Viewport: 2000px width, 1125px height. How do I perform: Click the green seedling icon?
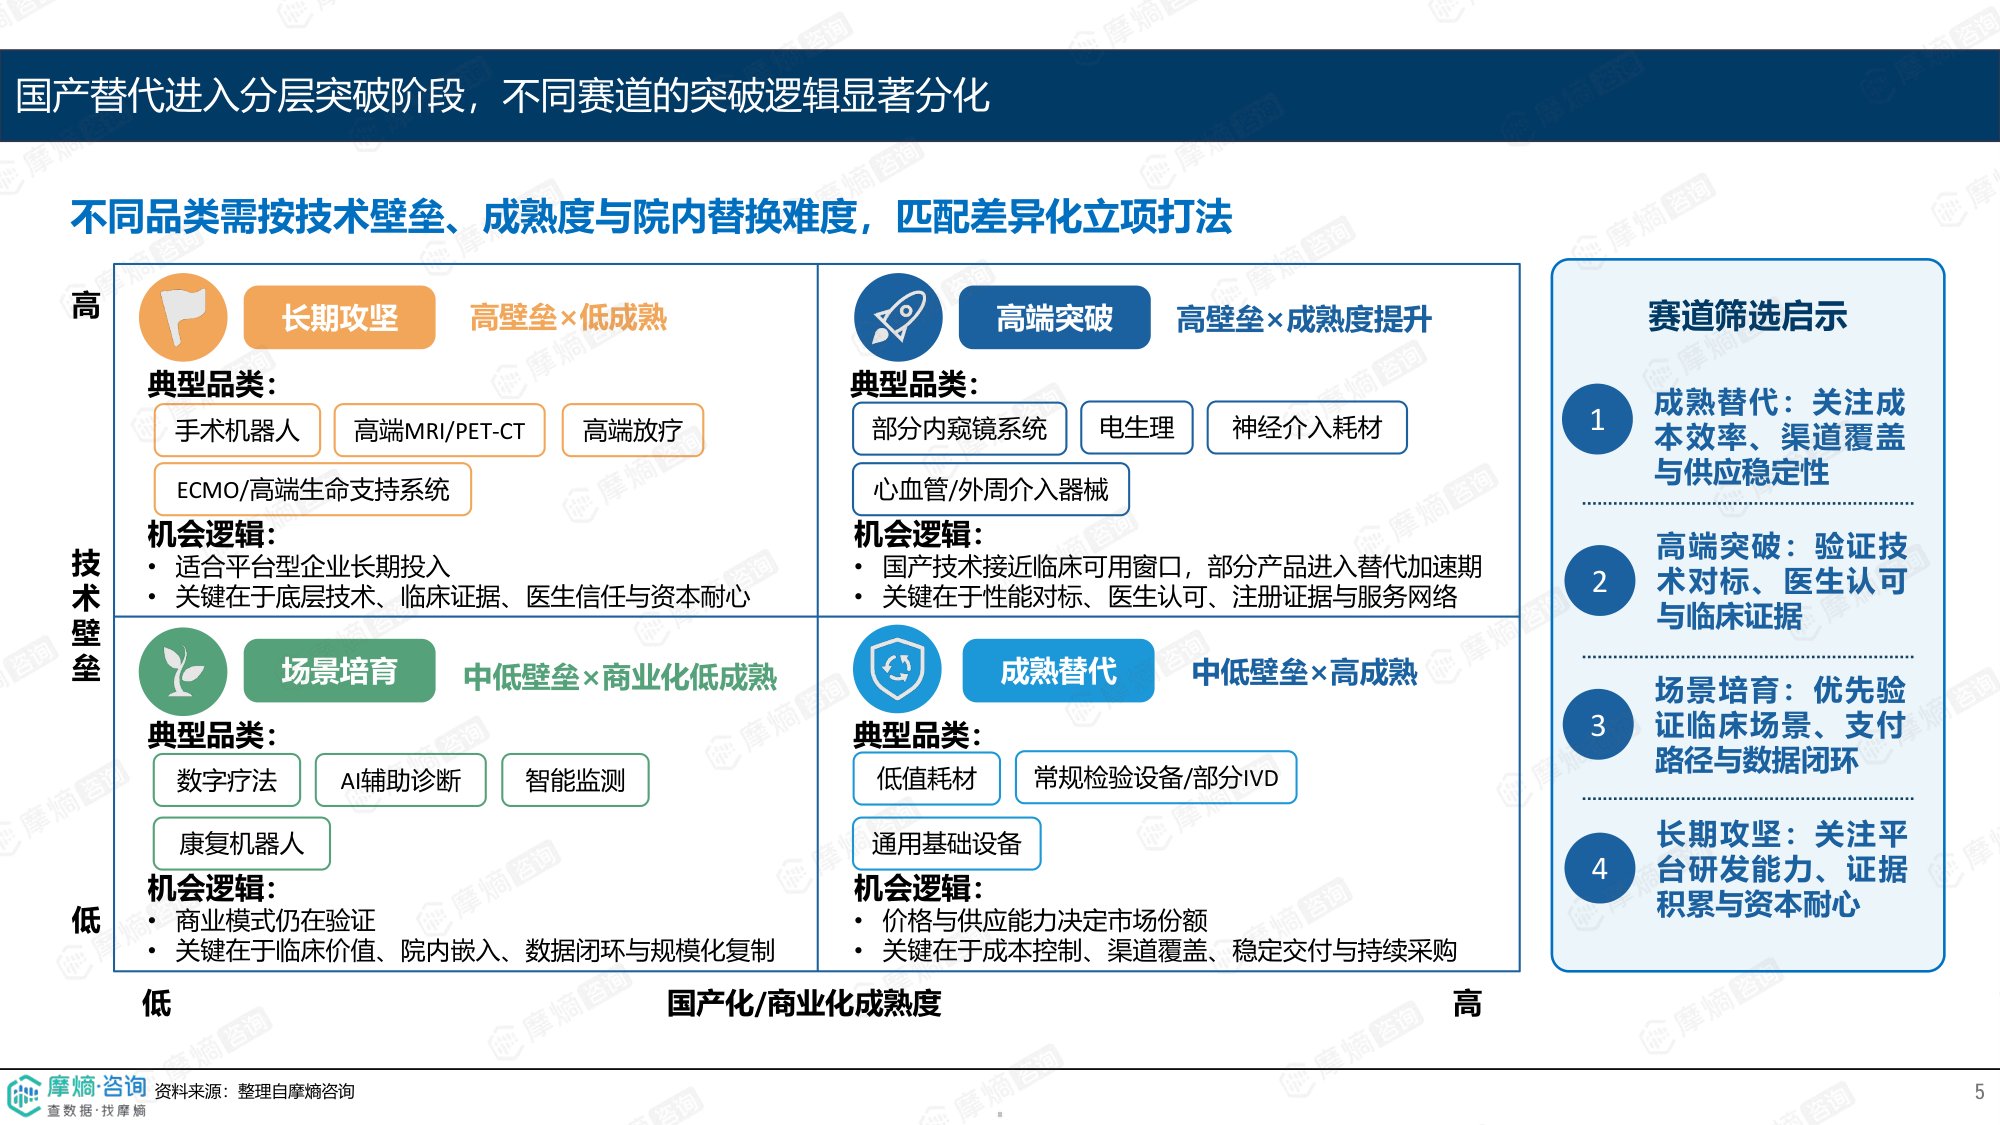183,671
